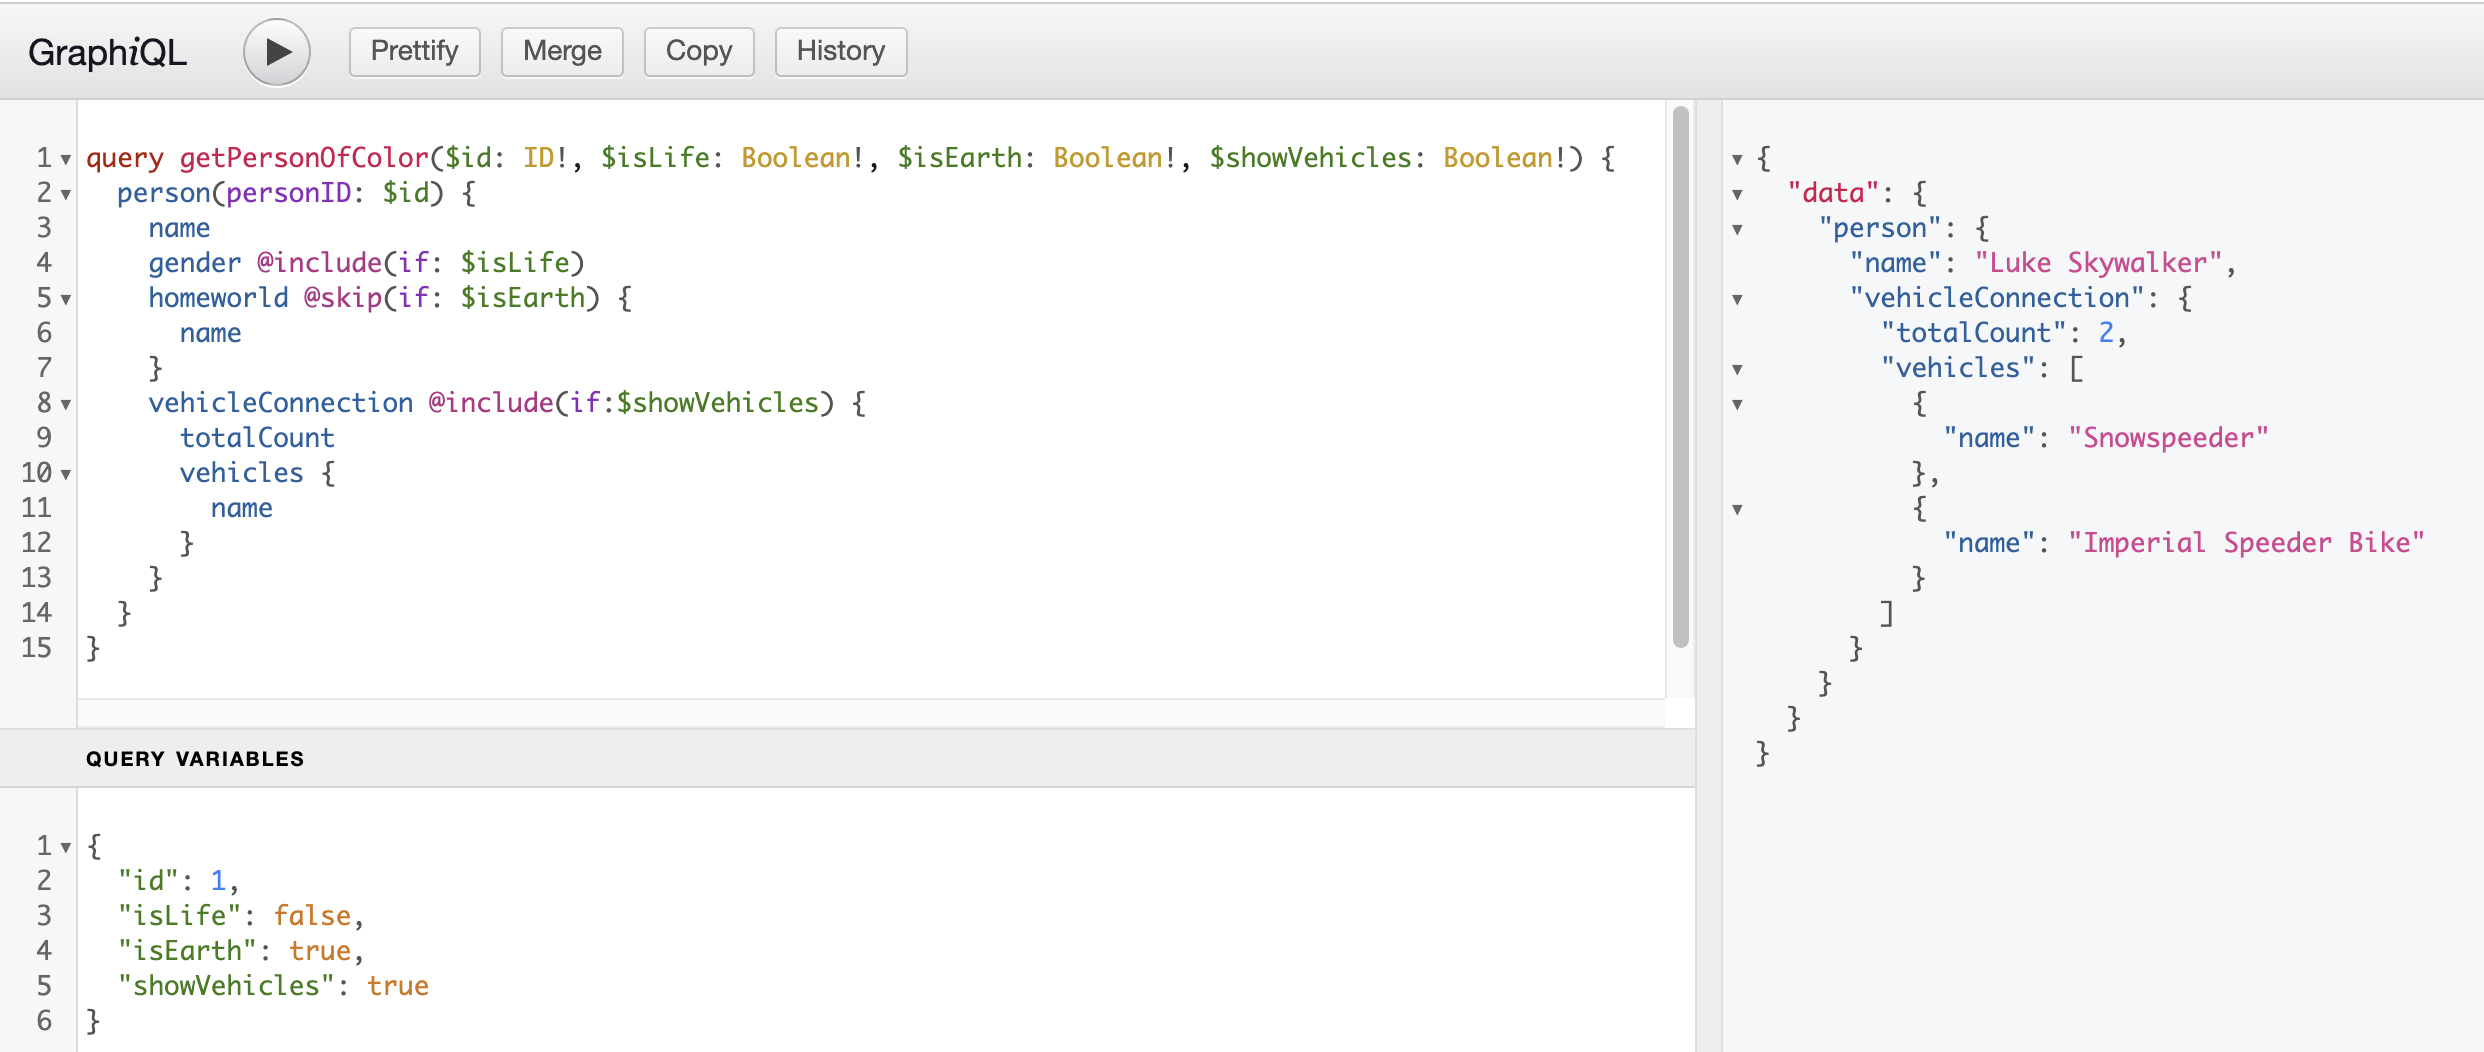Run the query with the play button
The image size is (2484, 1052).
277,52
